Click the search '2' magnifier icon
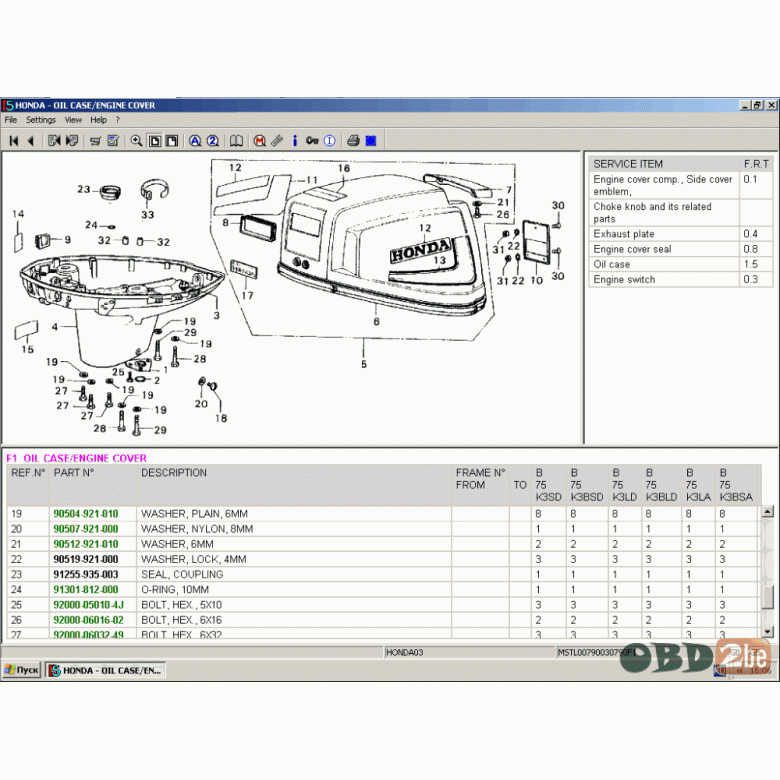This screenshot has height=780, width=780. tap(213, 141)
